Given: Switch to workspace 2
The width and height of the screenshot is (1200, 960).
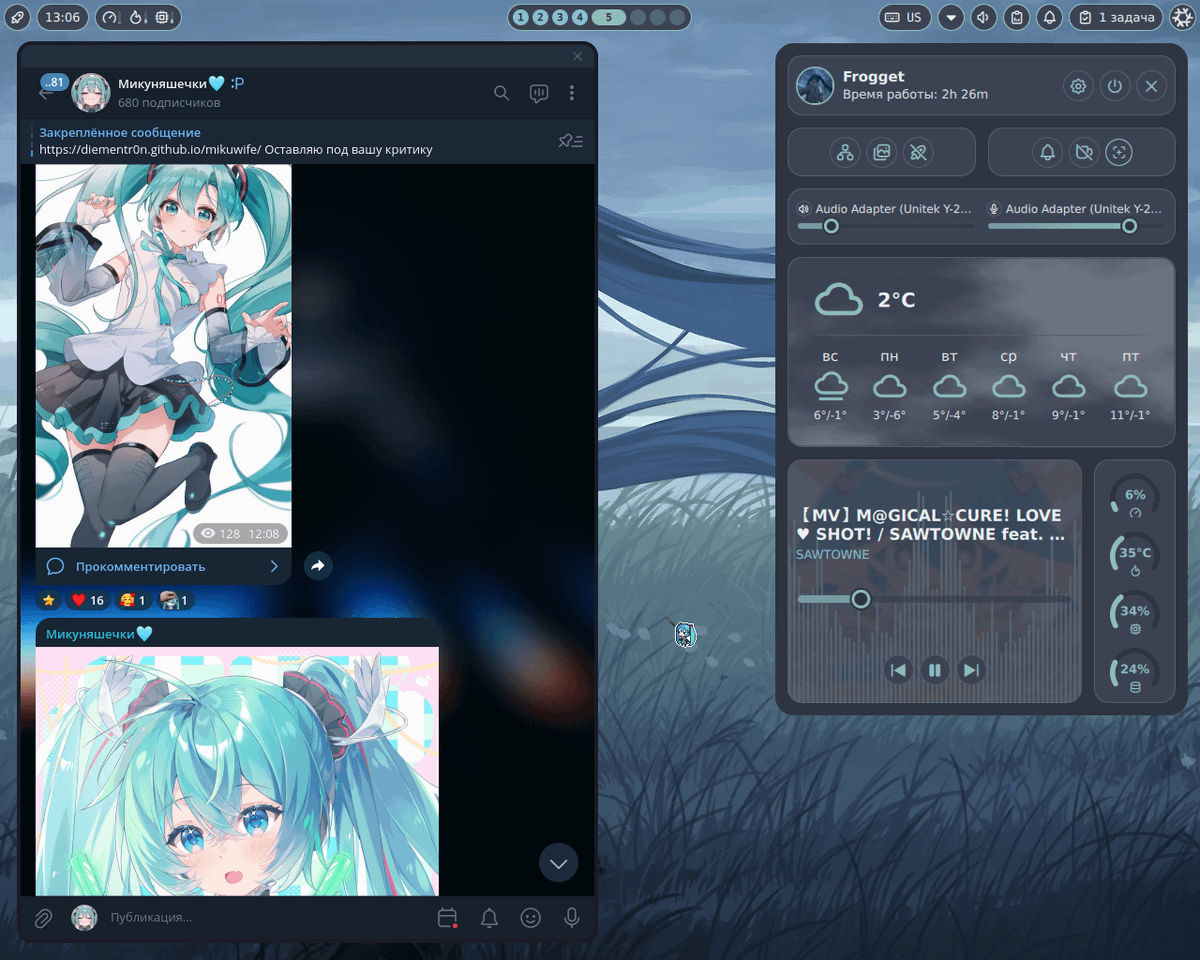Looking at the screenshot, I should 540,17.
